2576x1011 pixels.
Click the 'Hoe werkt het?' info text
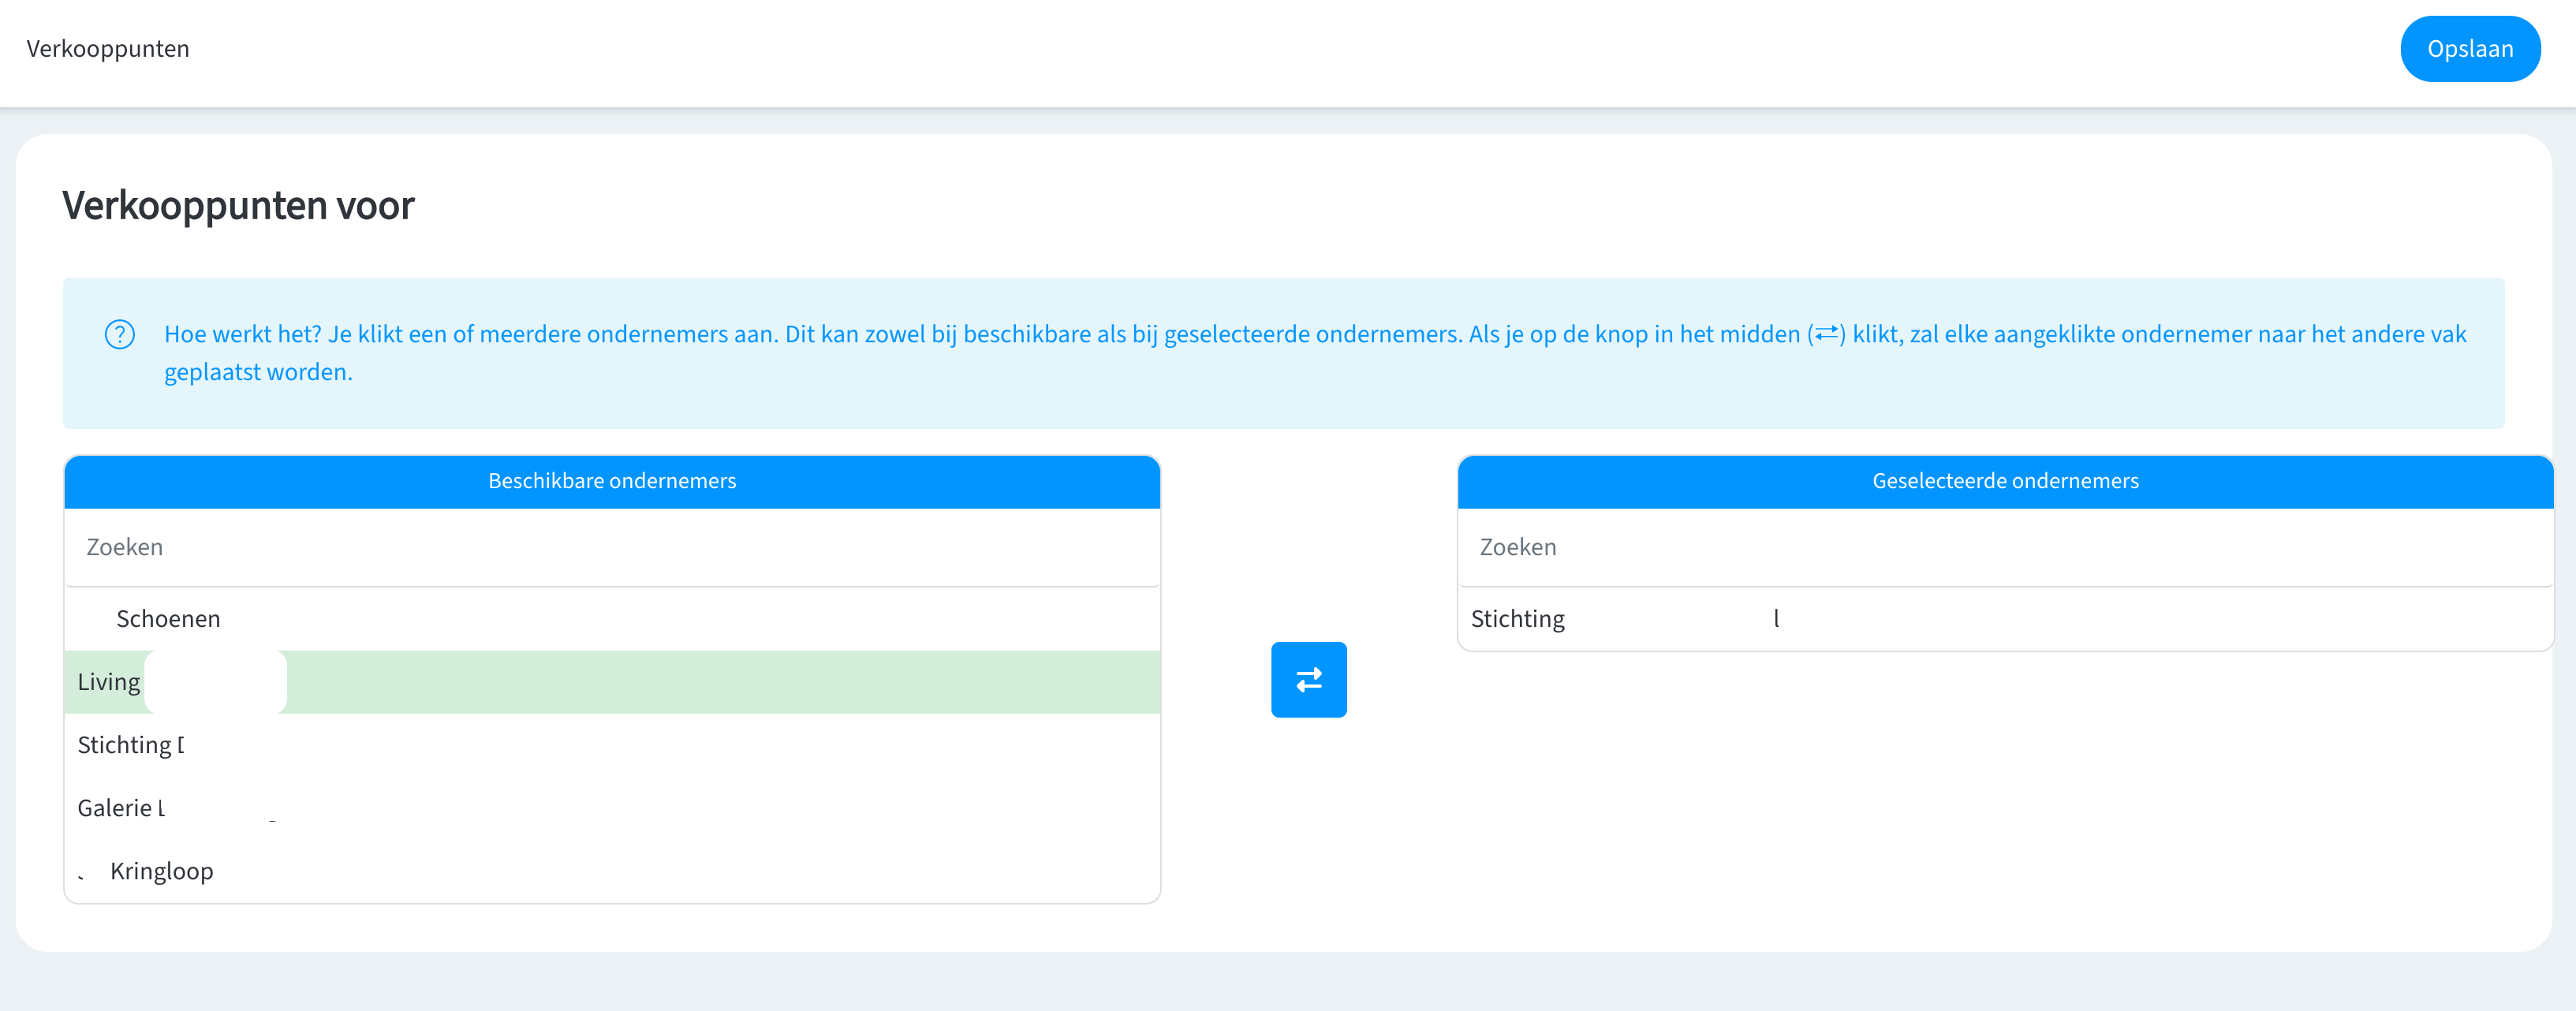coord(243,334)
